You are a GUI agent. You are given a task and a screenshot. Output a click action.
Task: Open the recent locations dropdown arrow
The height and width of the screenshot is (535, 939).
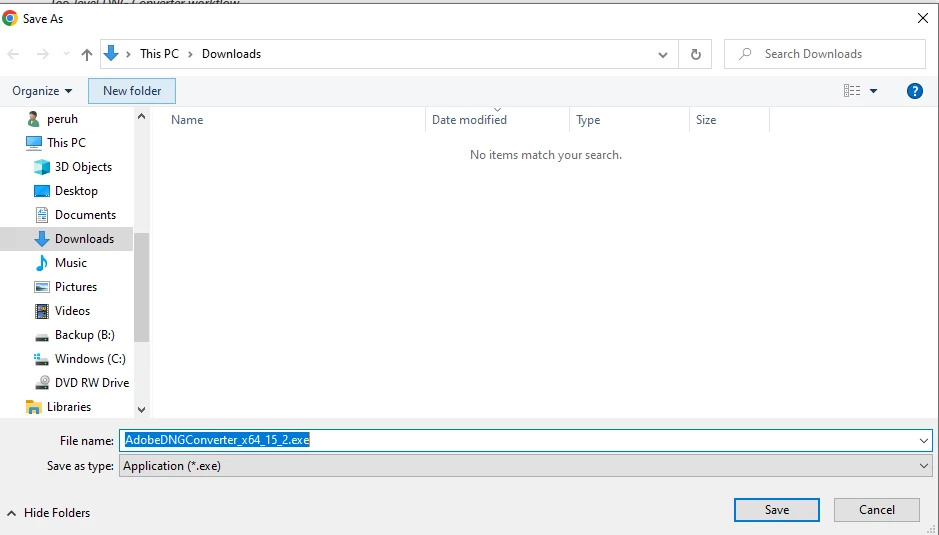click(66, 55)
